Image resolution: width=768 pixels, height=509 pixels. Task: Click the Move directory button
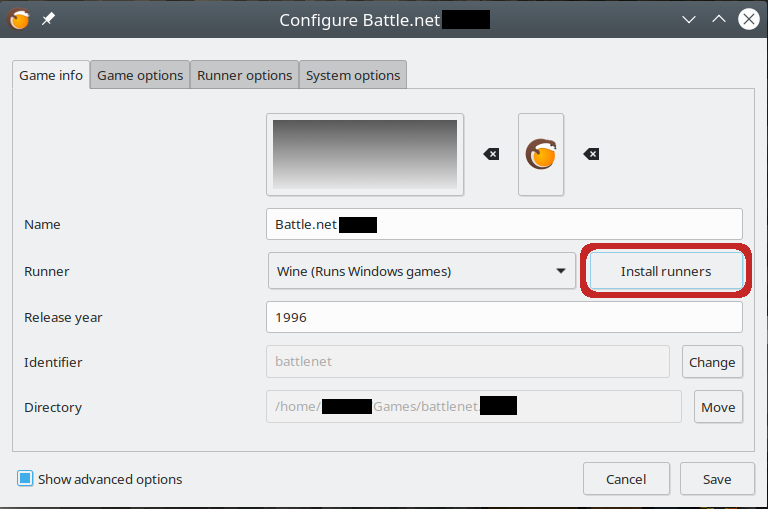718,407
